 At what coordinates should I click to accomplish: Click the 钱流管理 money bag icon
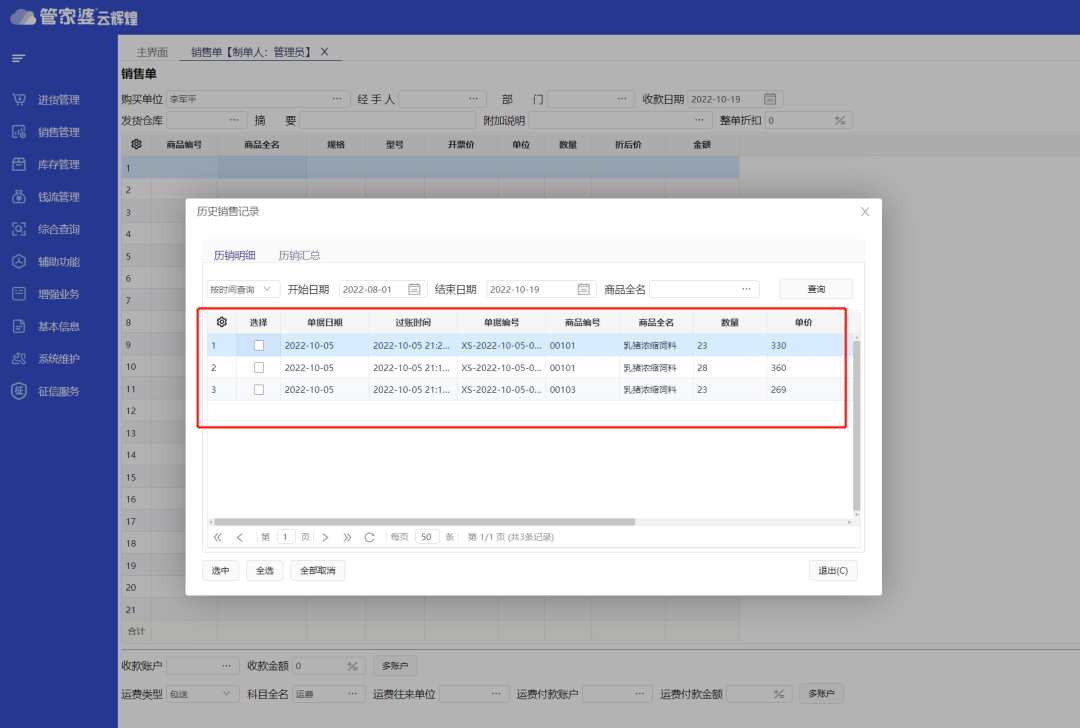18,197
